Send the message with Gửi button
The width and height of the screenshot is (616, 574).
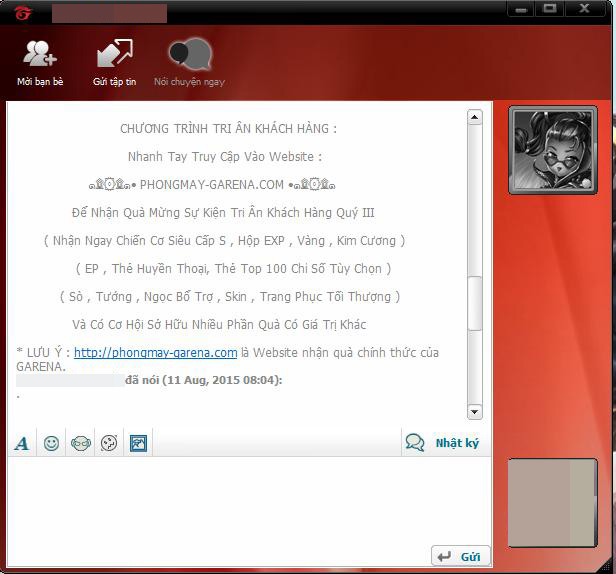click(461, 556)
